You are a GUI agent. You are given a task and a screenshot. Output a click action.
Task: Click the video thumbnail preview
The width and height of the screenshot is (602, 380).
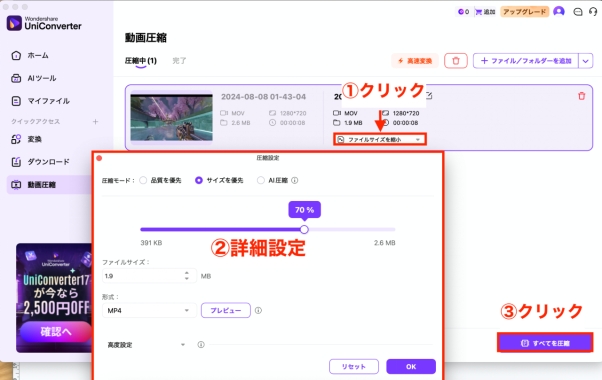click(172, 117)
